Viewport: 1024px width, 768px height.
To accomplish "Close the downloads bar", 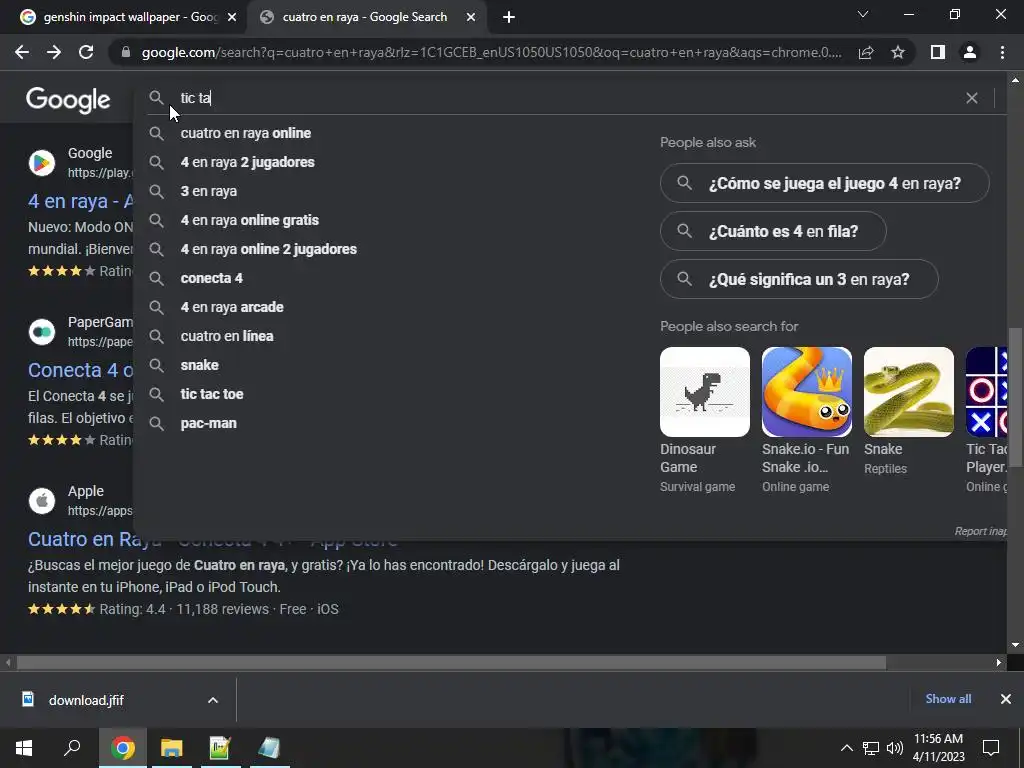I will click(x=1006, y=699).
